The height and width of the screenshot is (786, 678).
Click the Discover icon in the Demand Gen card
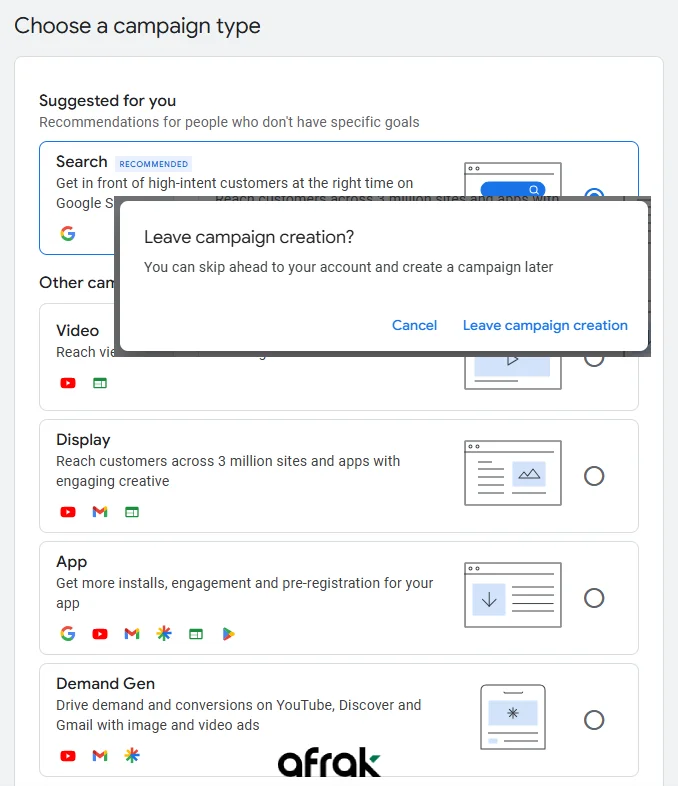[131, 756]
